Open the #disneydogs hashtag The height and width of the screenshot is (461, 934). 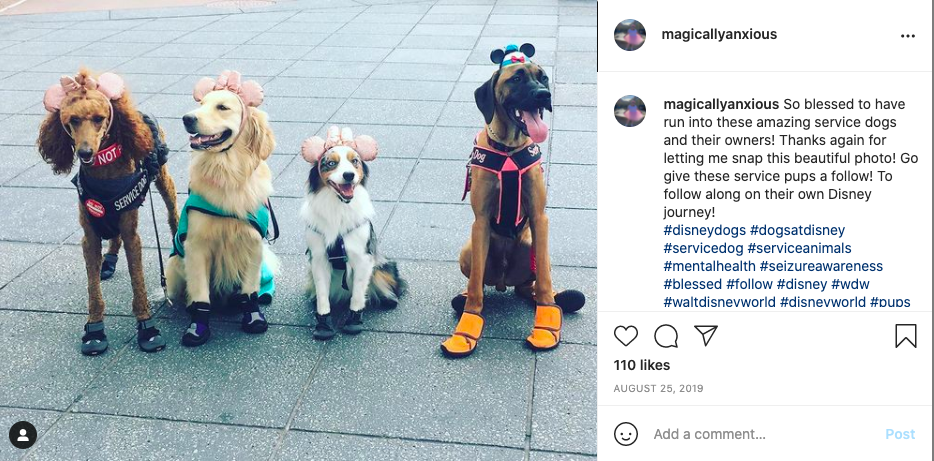click(704, 230)
